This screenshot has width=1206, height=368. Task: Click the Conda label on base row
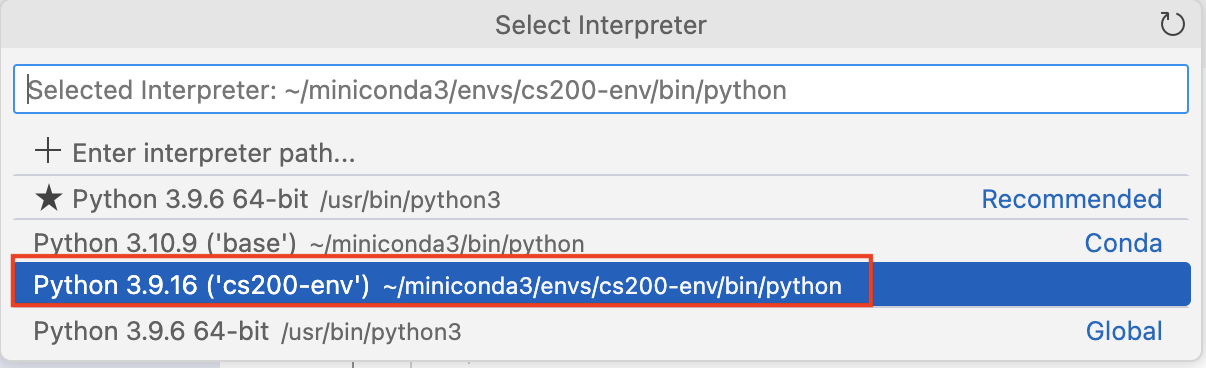(1123, 243)
